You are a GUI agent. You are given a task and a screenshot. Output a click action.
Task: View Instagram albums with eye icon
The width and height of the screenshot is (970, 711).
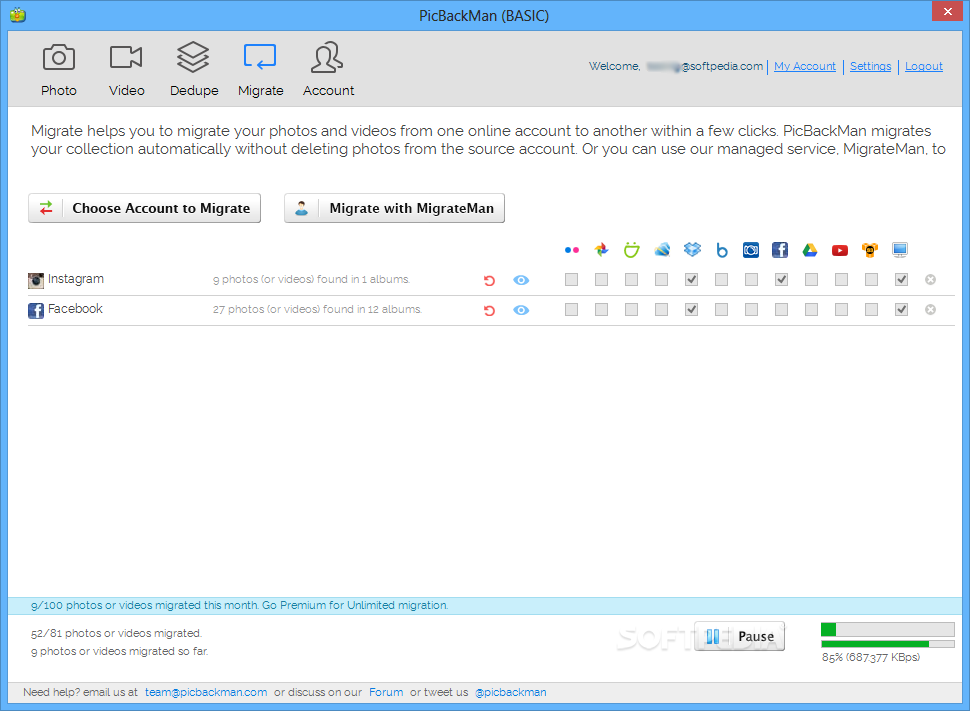click(x=521, y=280)
